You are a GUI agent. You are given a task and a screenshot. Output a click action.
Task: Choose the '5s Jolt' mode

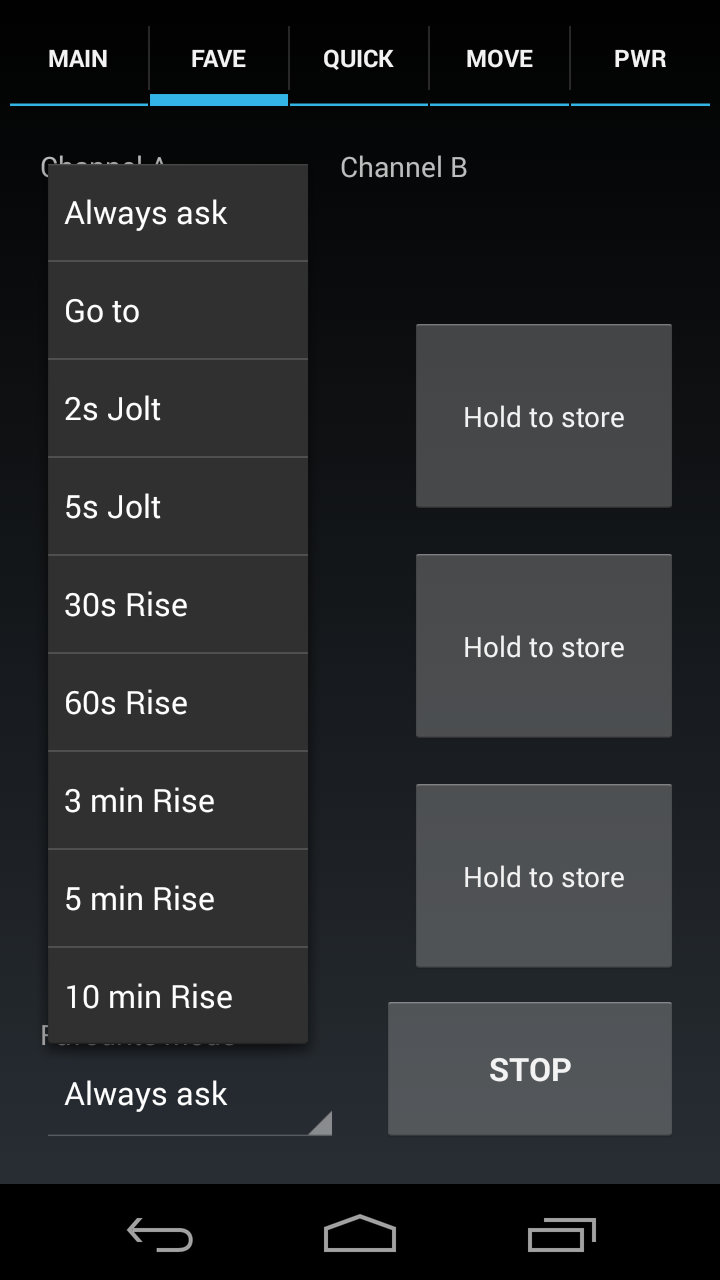click(x=178, y=507)
